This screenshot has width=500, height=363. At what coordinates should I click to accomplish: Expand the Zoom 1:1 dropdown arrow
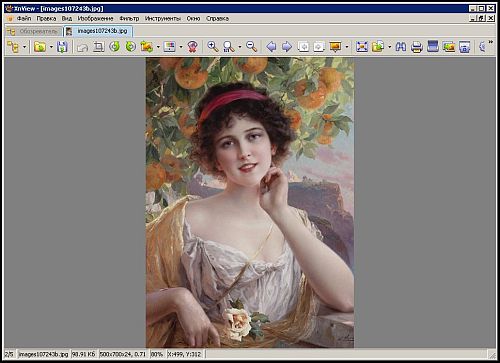[240, 47]
